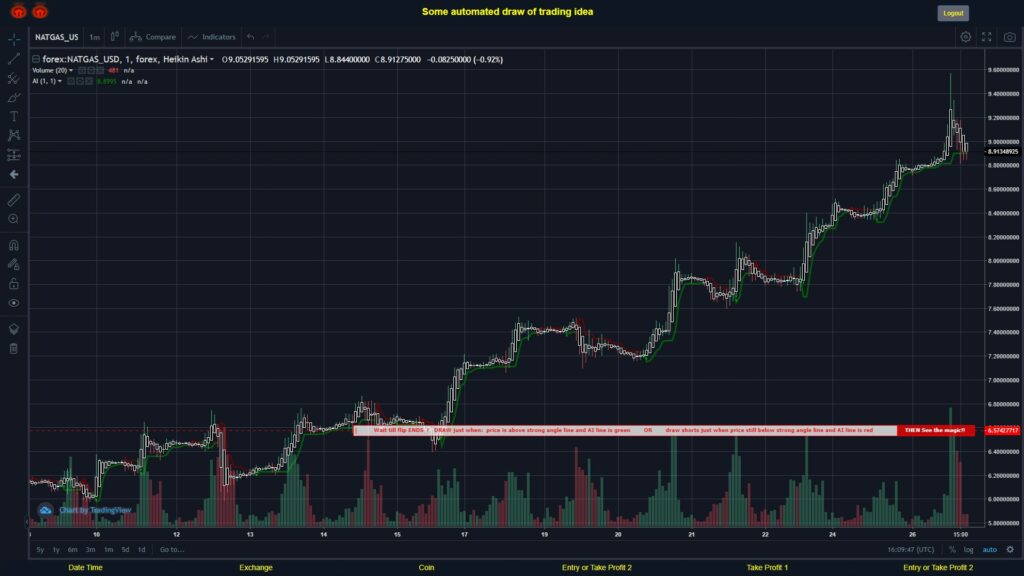Open Volume indicator settings icon
Screen dimensions: 1024x576
(91, 71)
